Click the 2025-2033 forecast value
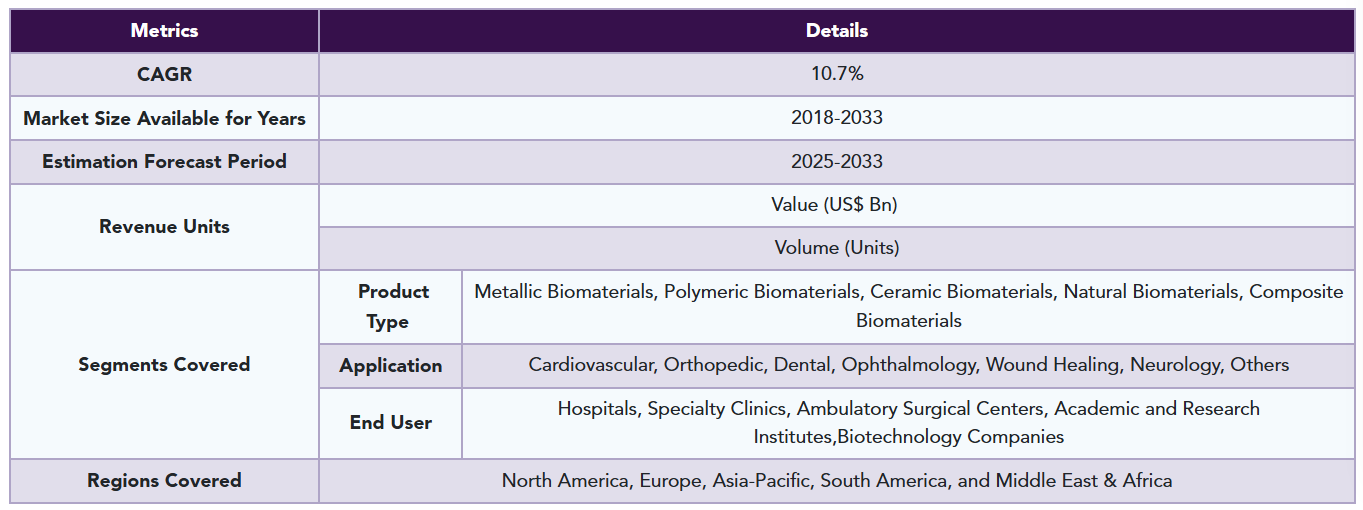Image resolution: width=1363 pixels, height=510 pixels. tap(837, 161)
